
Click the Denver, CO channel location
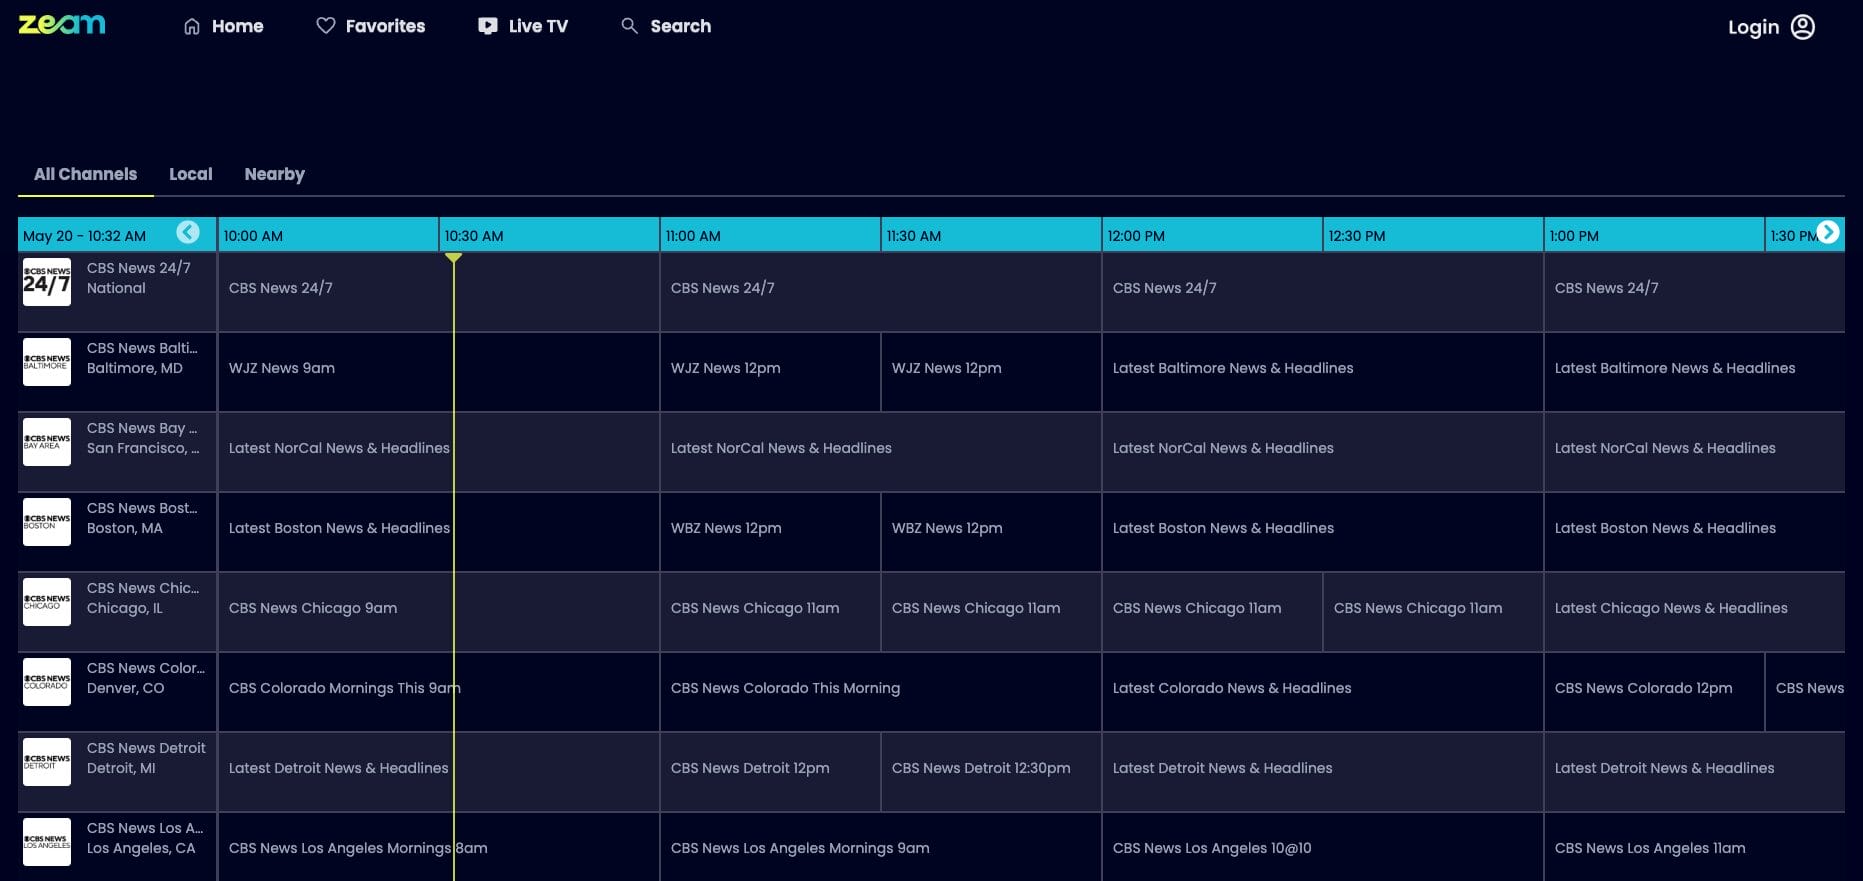click(x=126, y=688)
